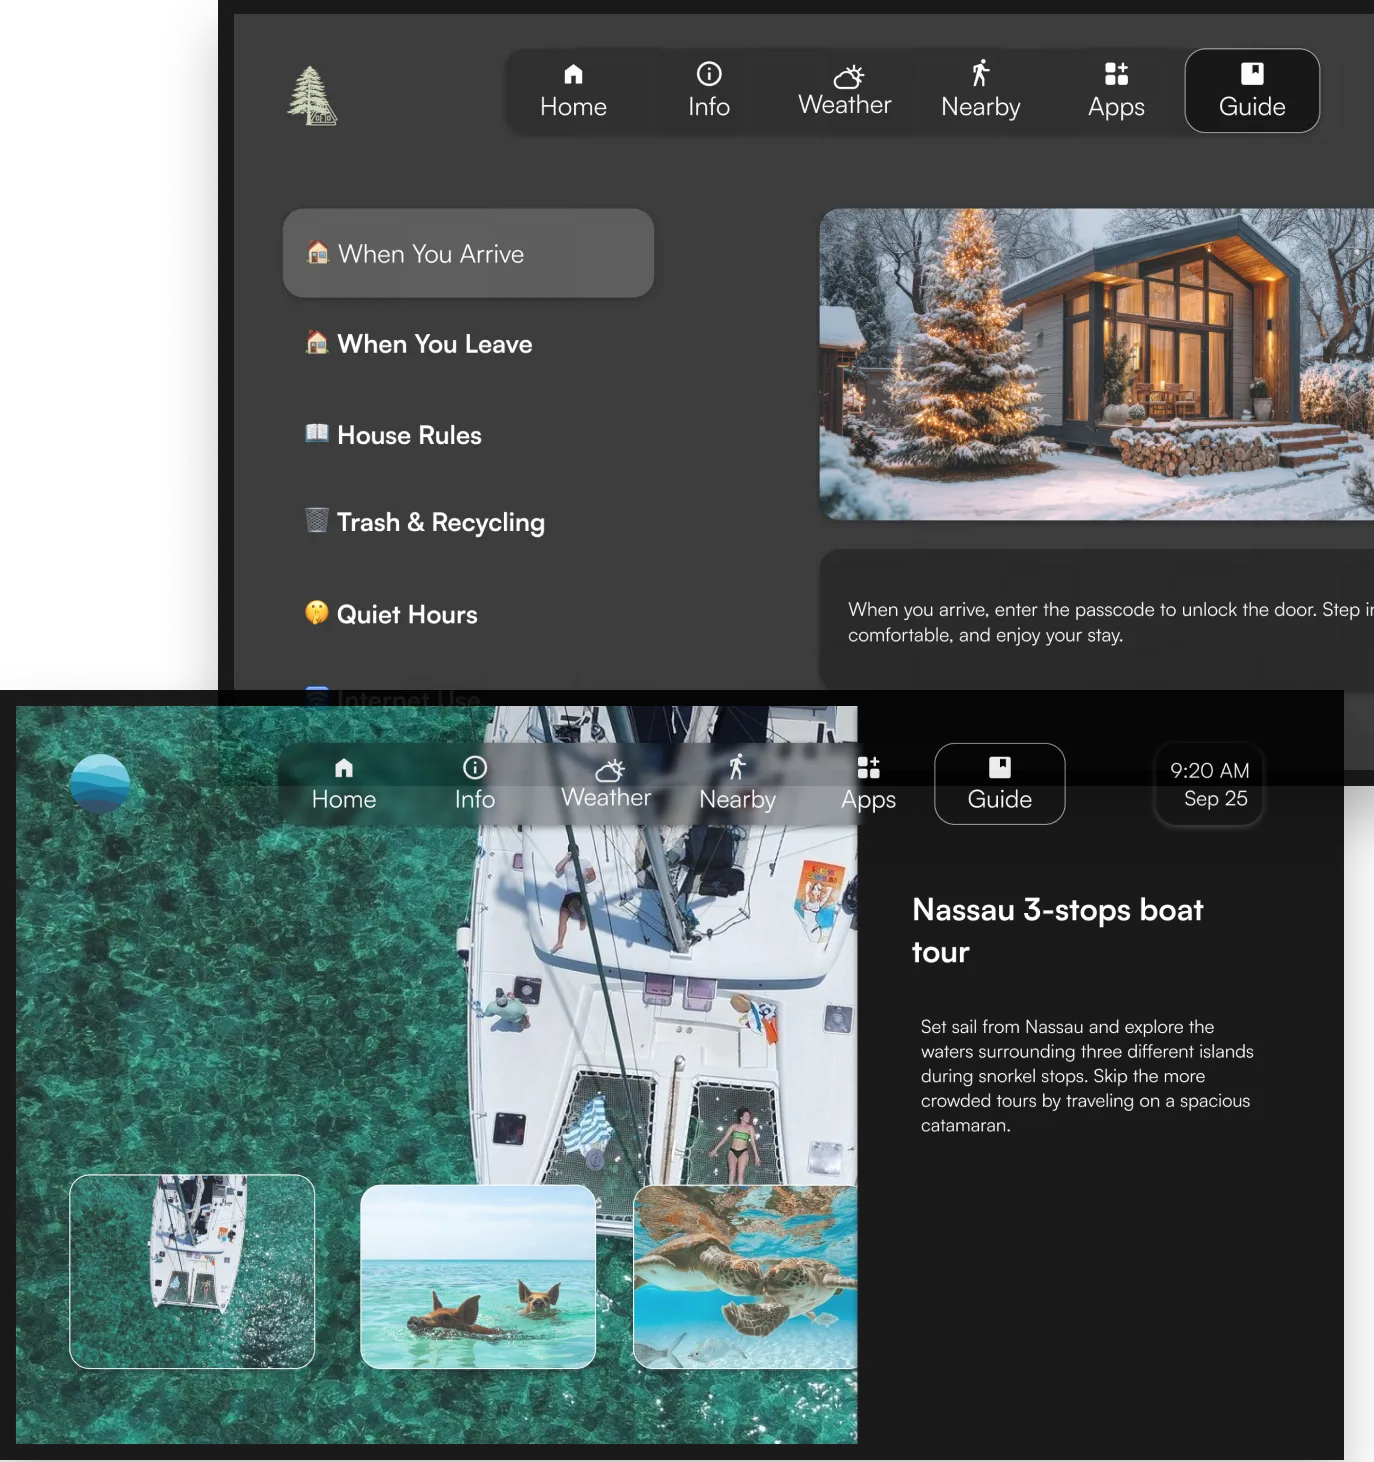Select When You Arrive guide item
This screenshot has width=1374, height=1462.
pyautogui.click(x=468, y=253)
